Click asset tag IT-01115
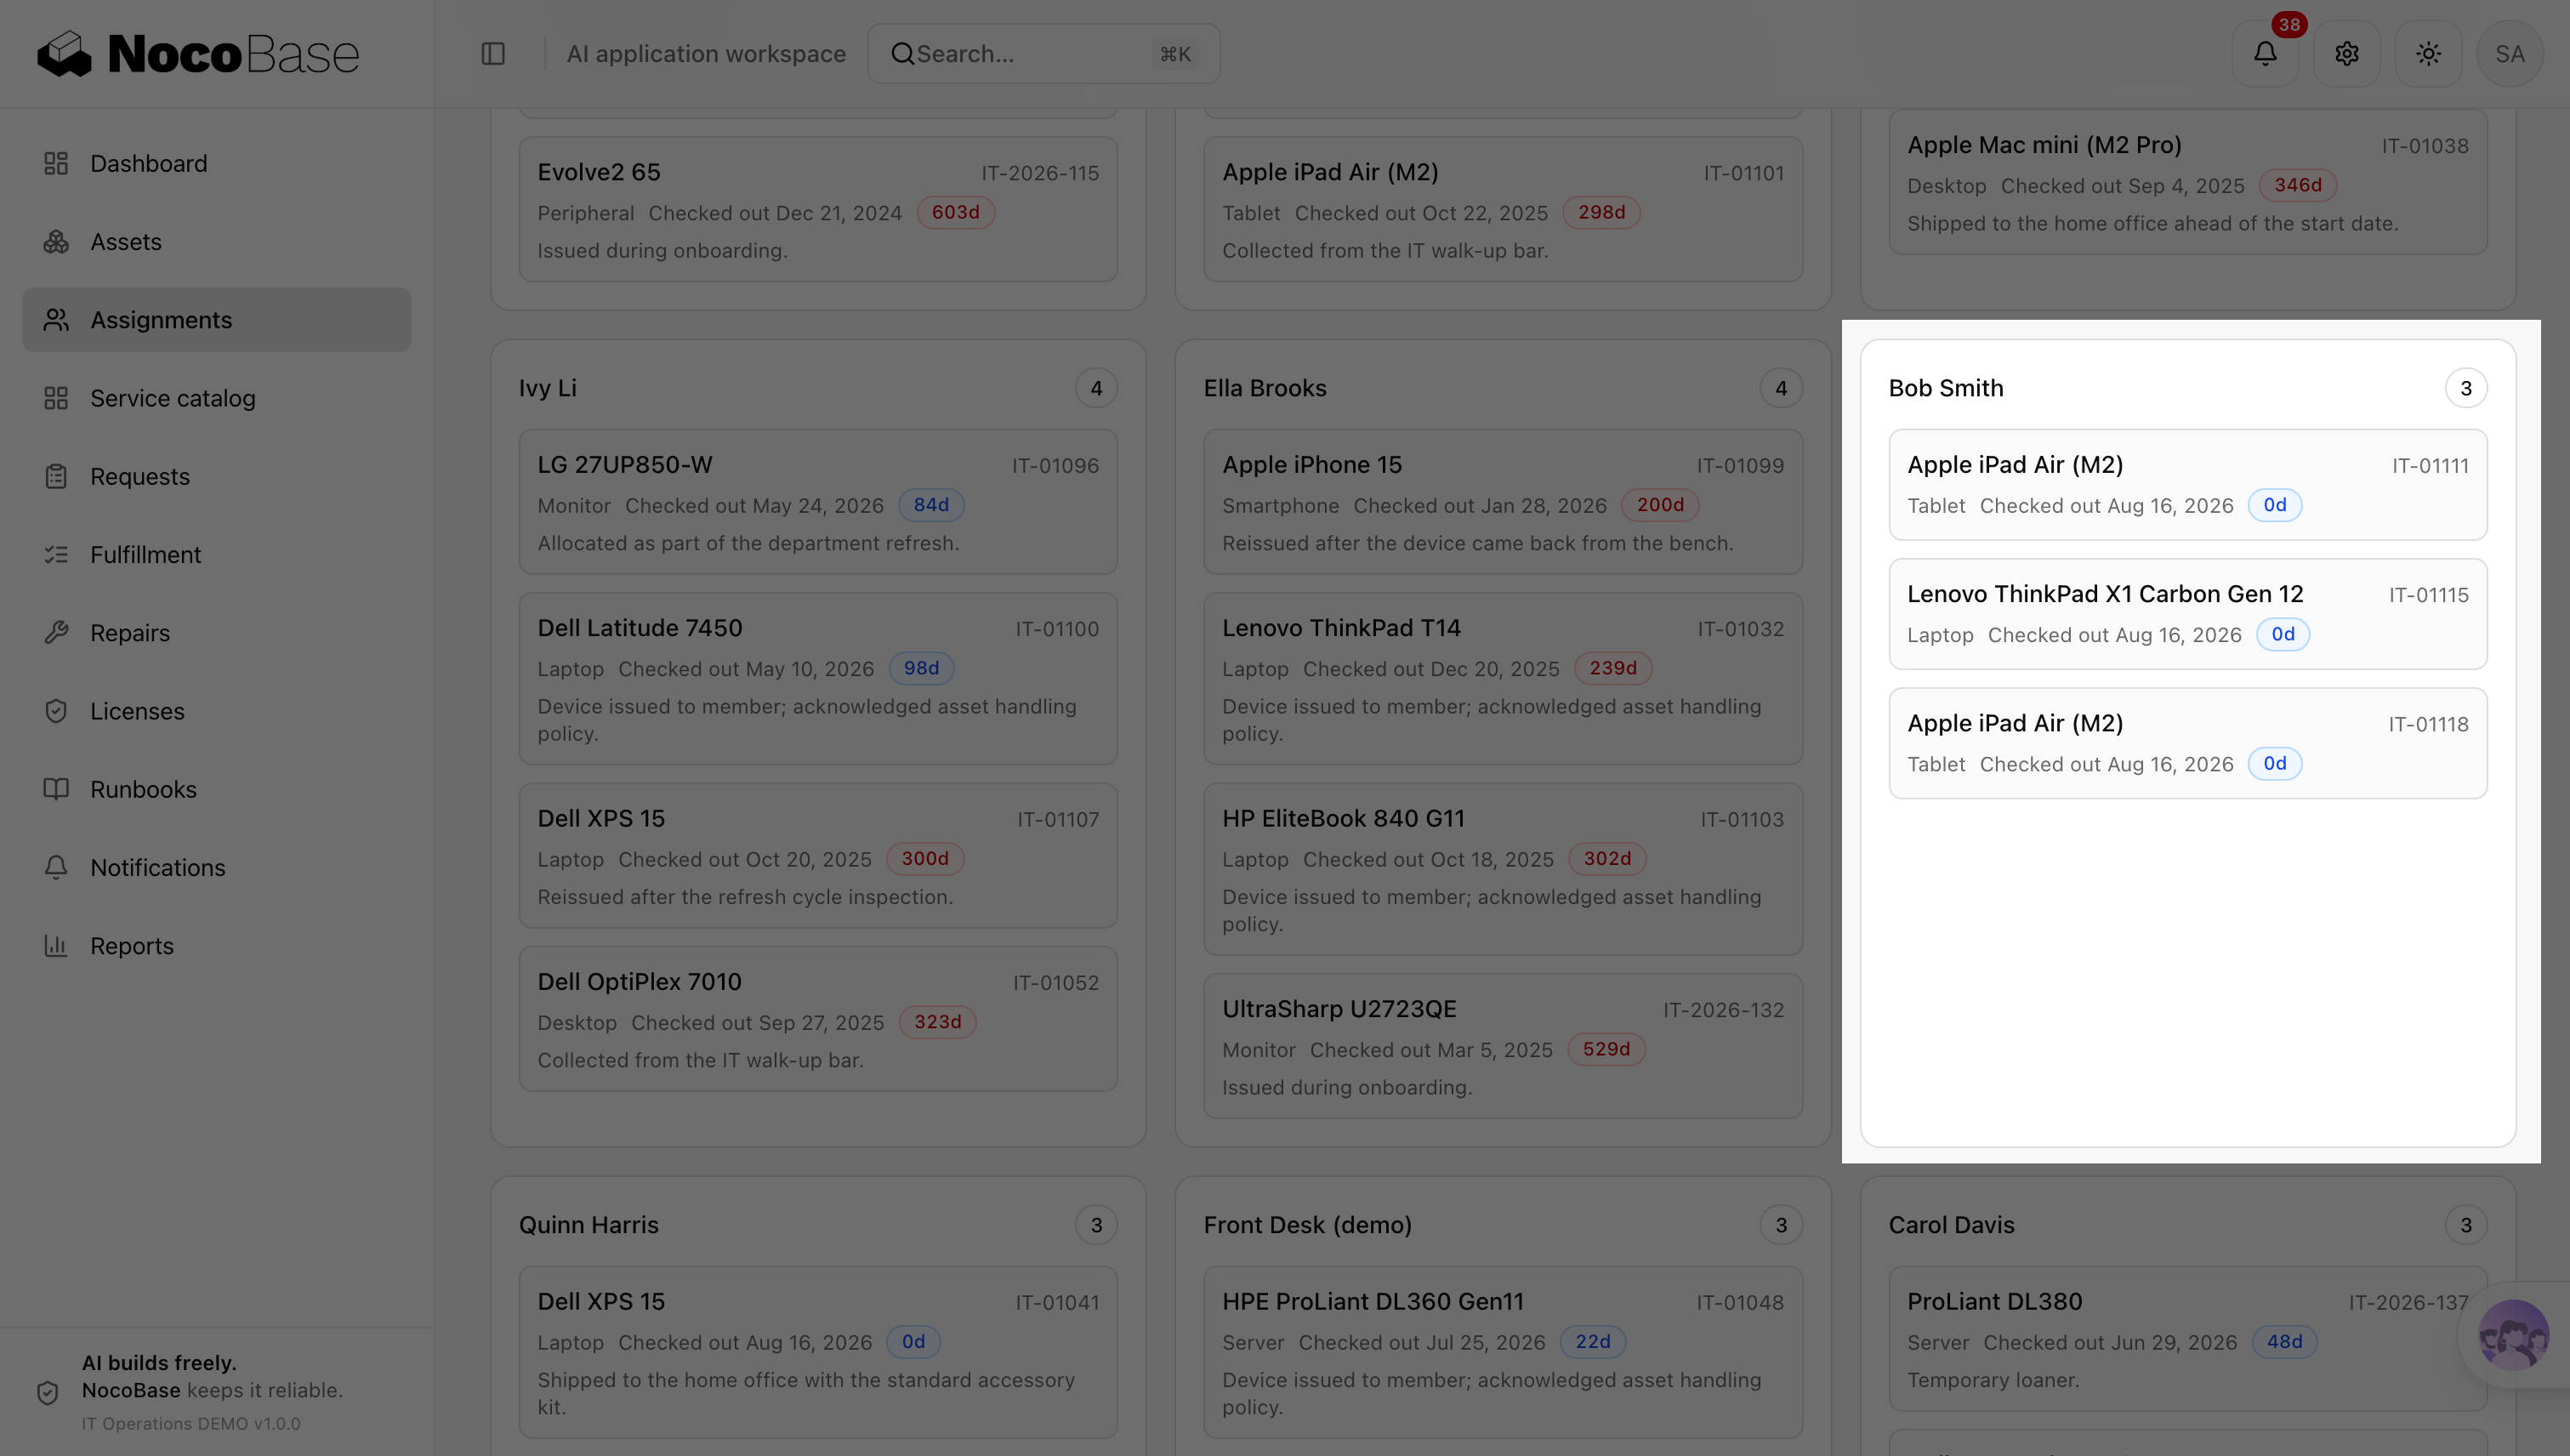The width and height of the screenshot is (2570, 1456). point(2429,595)
